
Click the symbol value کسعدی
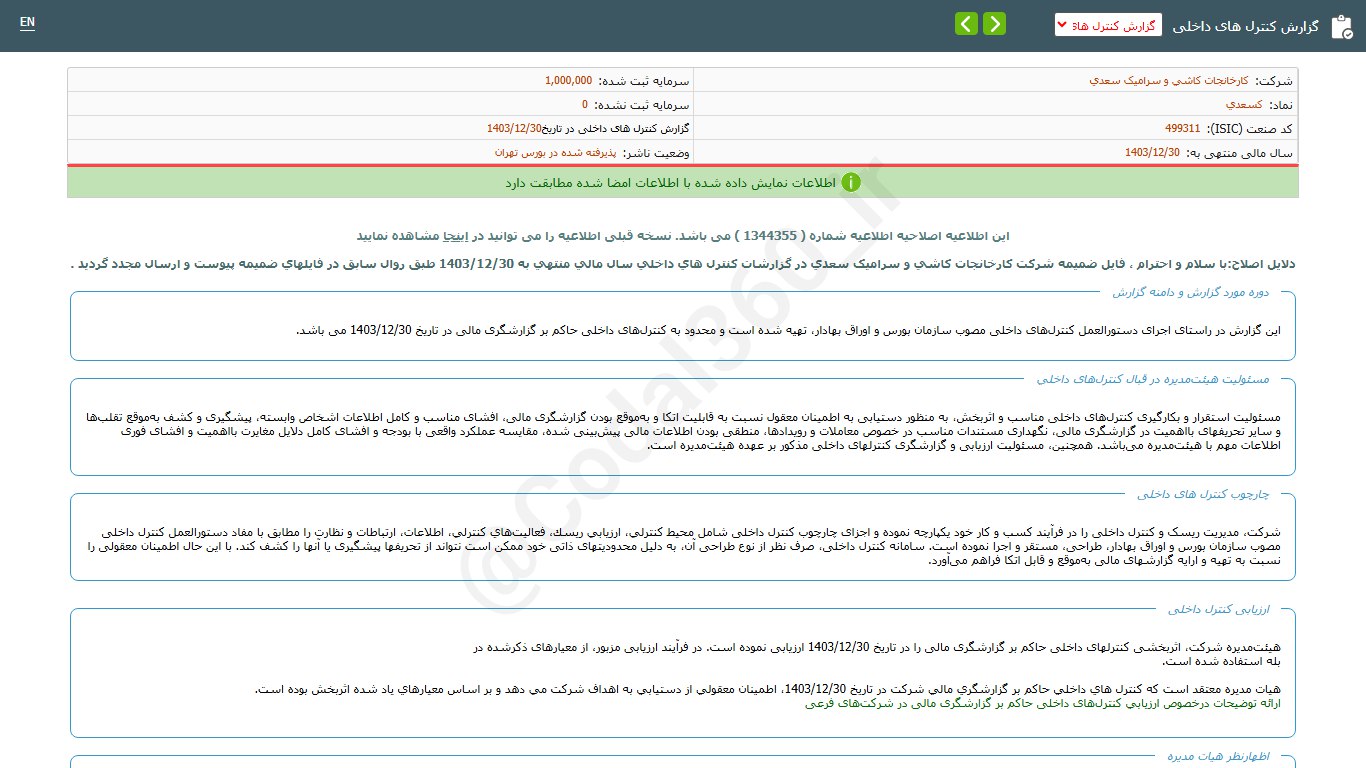[x=1244, y=104]
